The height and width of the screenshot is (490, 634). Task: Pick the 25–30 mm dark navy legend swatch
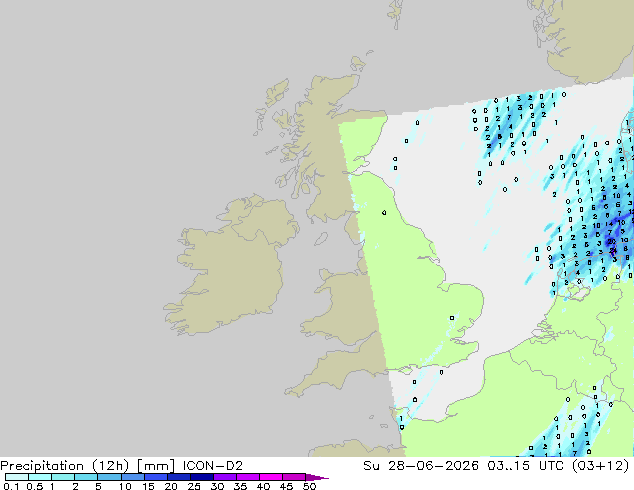pos(202,477)
